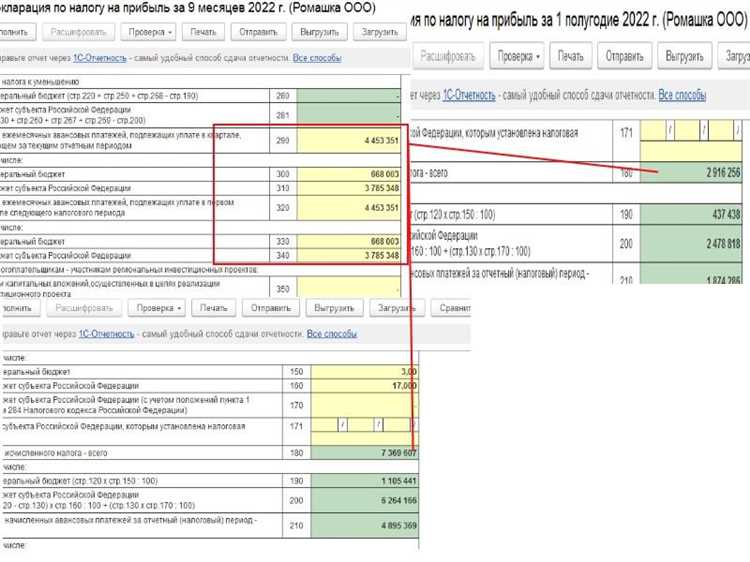Click row code 290 in the 9-month declaration window
The image size is (750, 562).
click(x=283, y=141)
